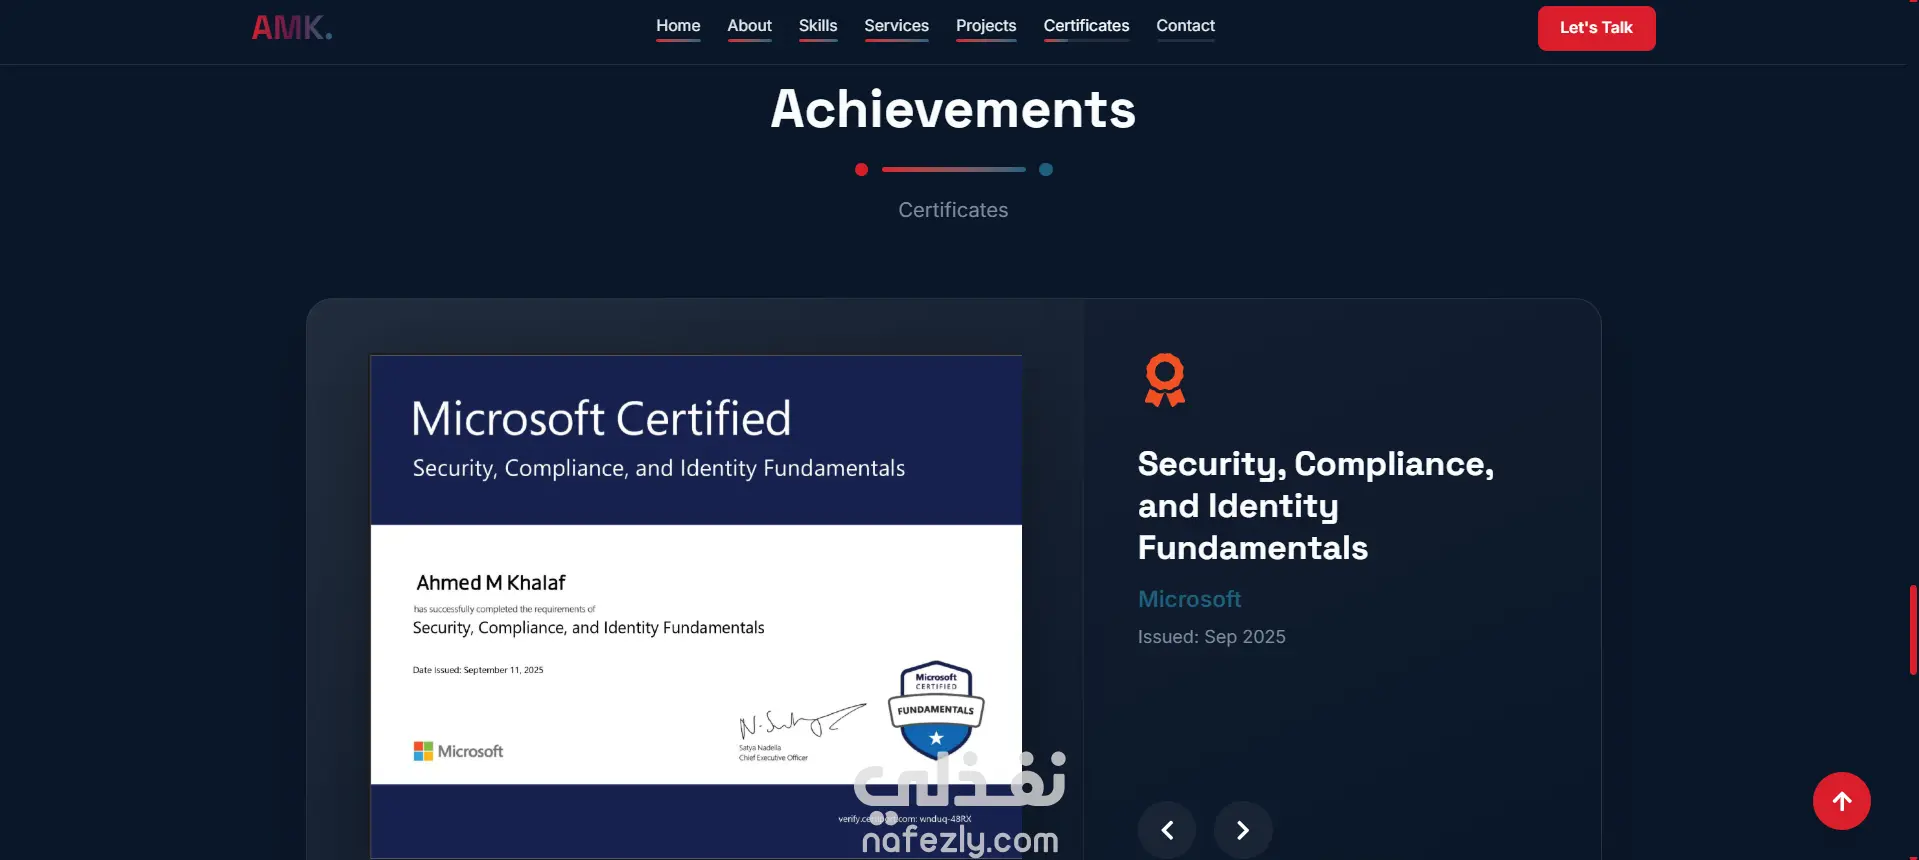Click the Microsoft issuer name
Viewport: 1919px width, 860px height.
point(1189,599)
